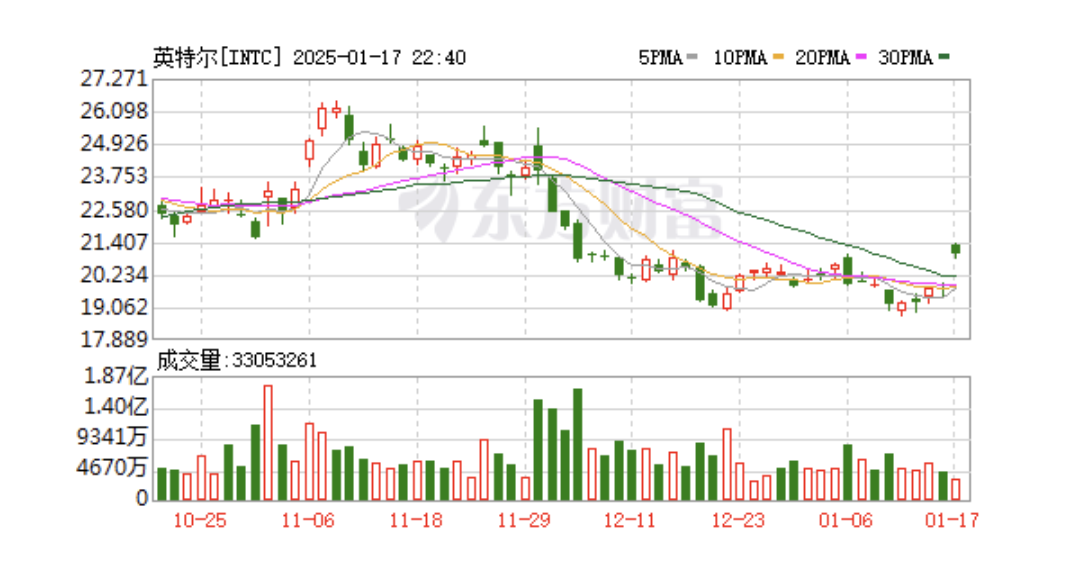The width and height of the screenshot is (1070, 572).
Task: Click the 20.234 price axis label
Action: (x=114, y=275)
